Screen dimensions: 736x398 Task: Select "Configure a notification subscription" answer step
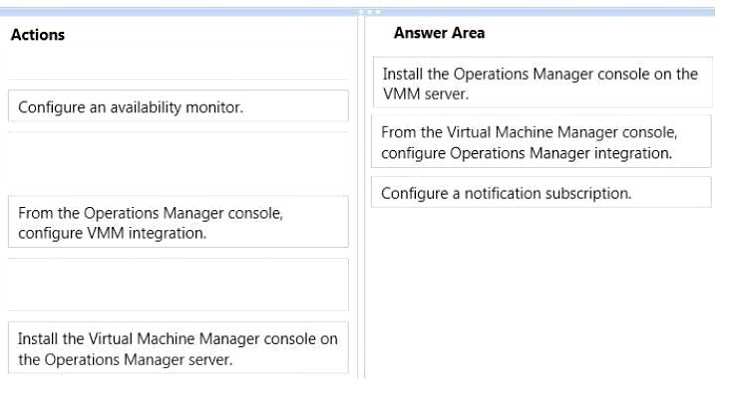541,192
